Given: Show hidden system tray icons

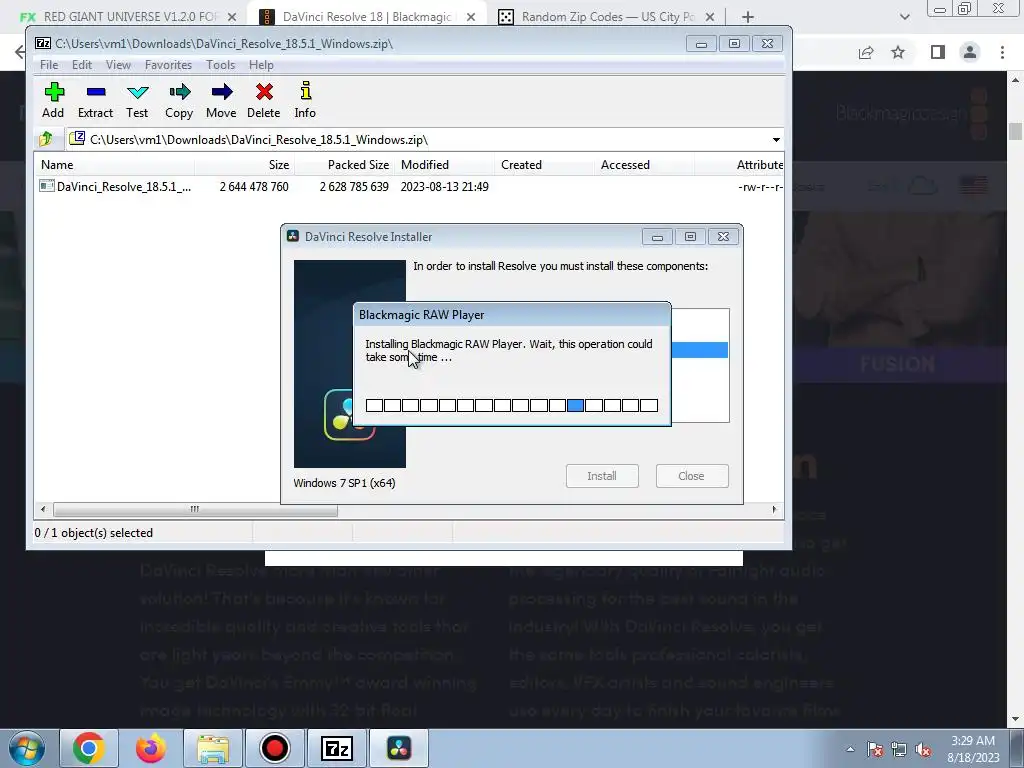Looking at the screenshot, I should [850, 749].
